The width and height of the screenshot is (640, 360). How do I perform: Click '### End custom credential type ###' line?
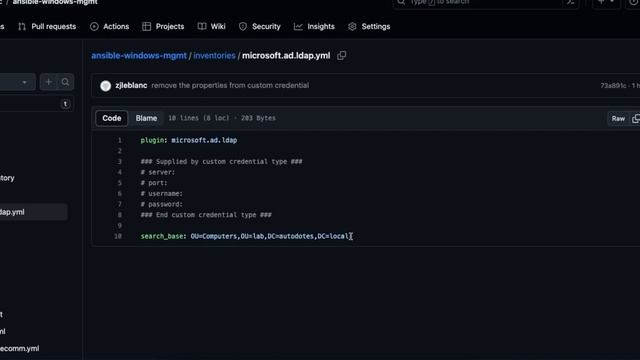(x=206, y=215)
